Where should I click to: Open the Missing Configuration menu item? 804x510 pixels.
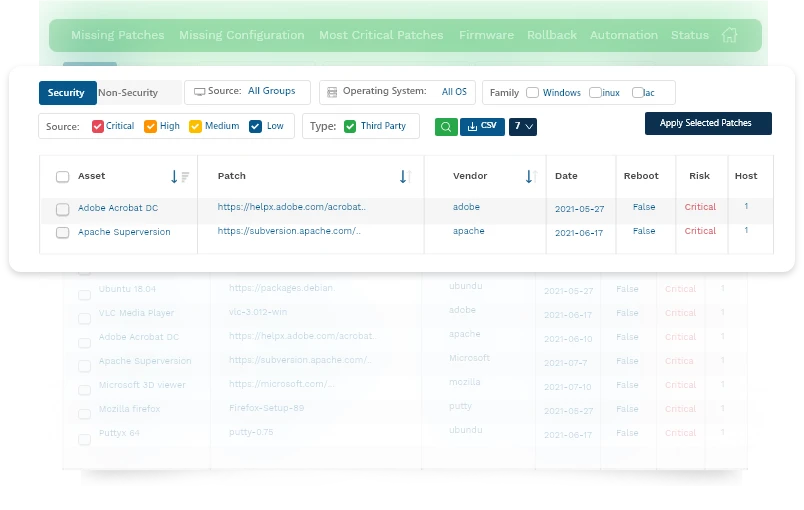pyautogui.click(x=242, y=35)
